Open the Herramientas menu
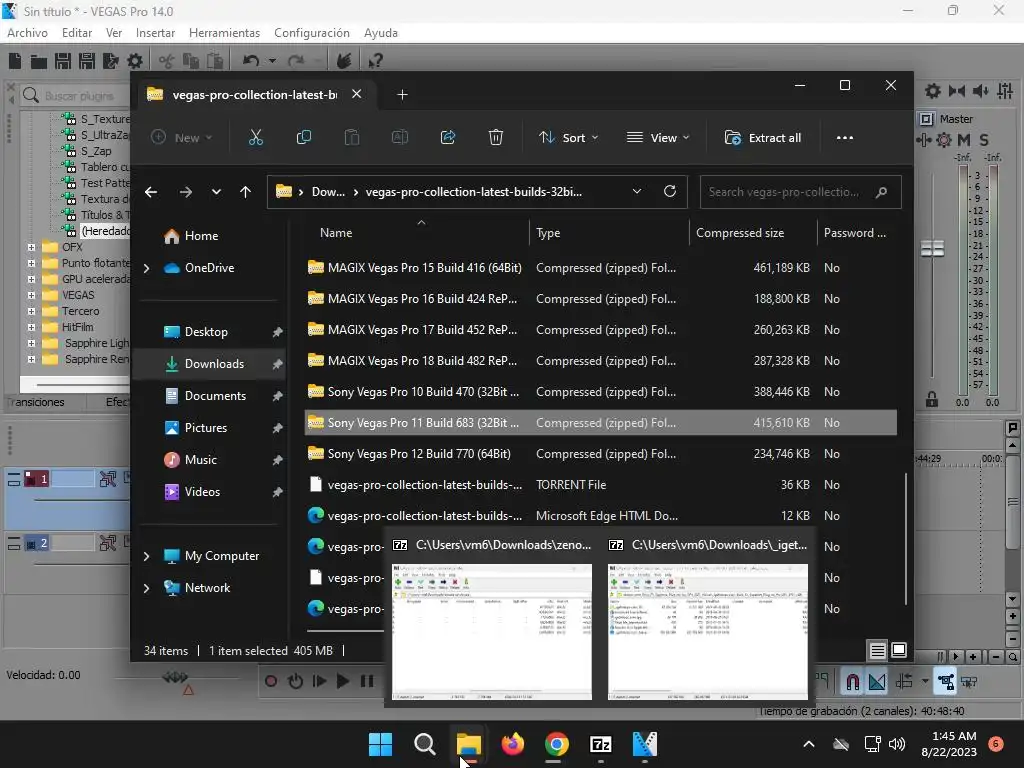The height and width of the screenshot is (768, 1024). point(224,33)
